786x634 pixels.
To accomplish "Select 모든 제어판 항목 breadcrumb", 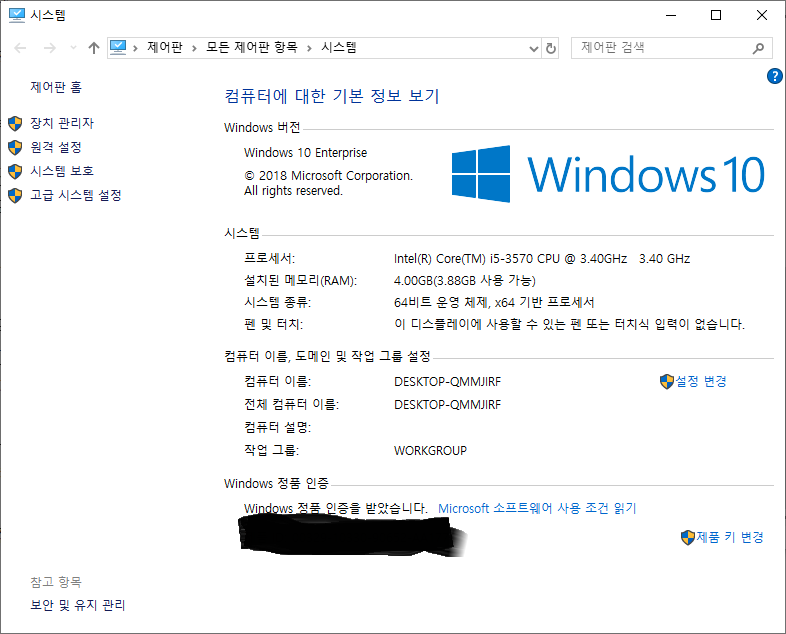I will click(252, 48).
